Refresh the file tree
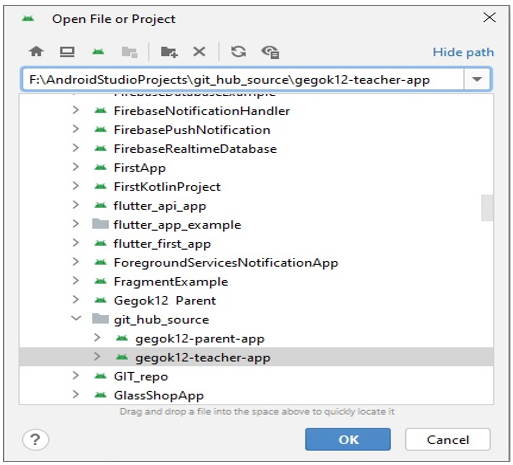This screenshot has height=465, width=513. 238,52
